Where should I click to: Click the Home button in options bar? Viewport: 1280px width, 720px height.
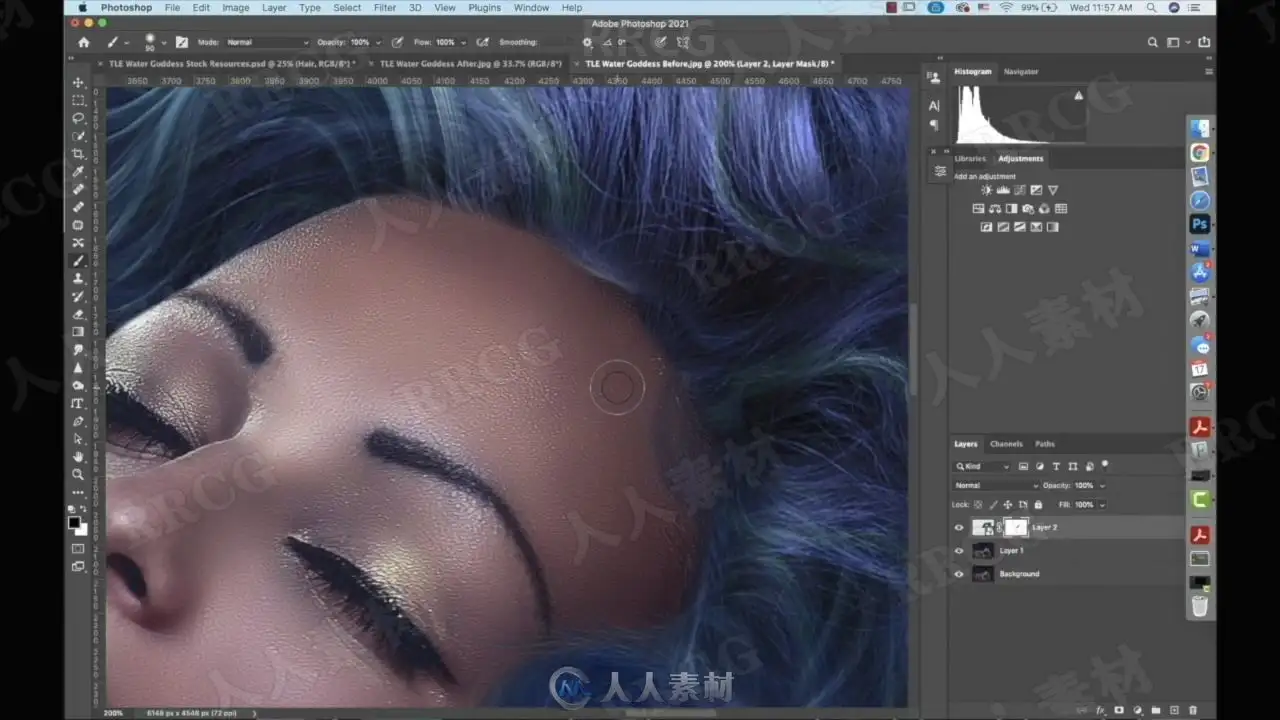pyautogui.click(x=84, y=42)
